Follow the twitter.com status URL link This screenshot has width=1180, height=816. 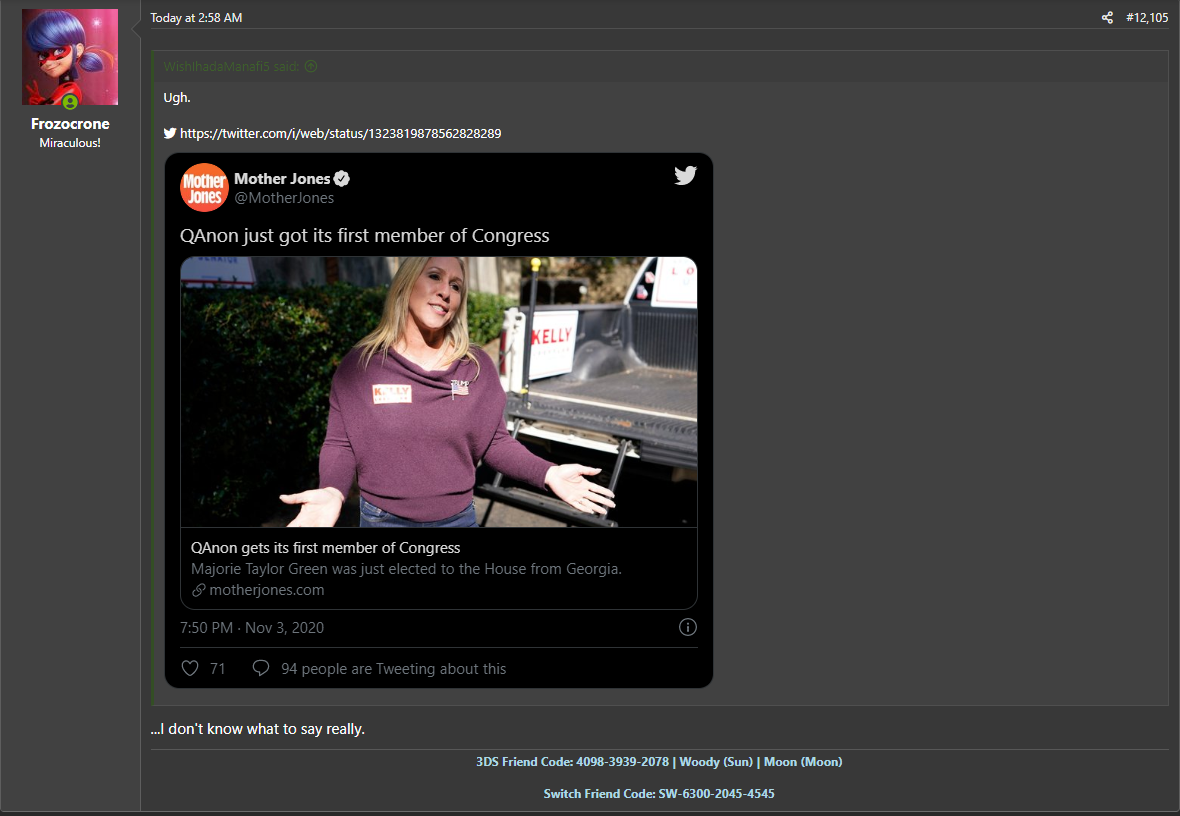340,133
